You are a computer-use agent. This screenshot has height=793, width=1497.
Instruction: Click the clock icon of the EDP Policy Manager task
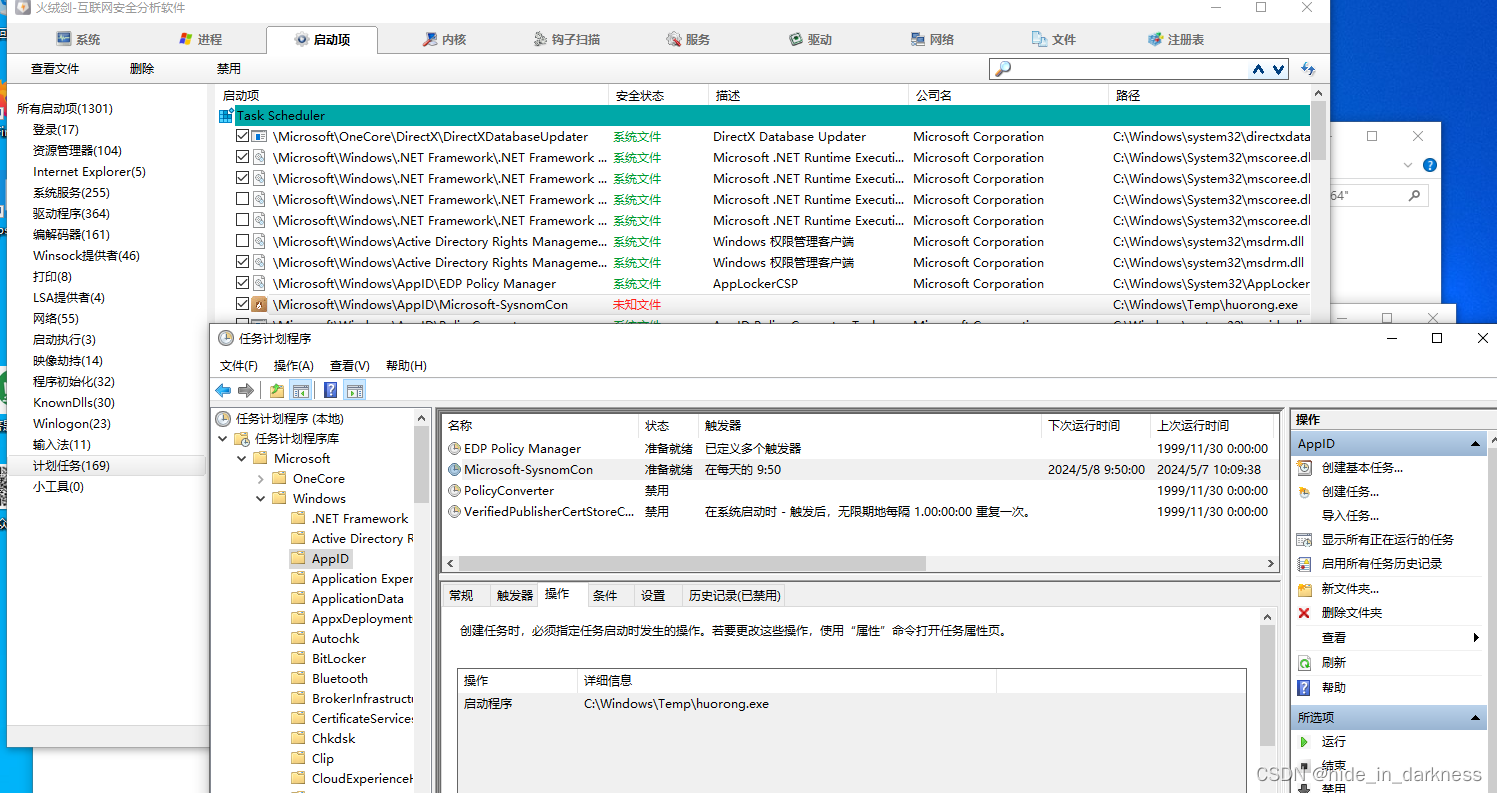pos(454,449)
